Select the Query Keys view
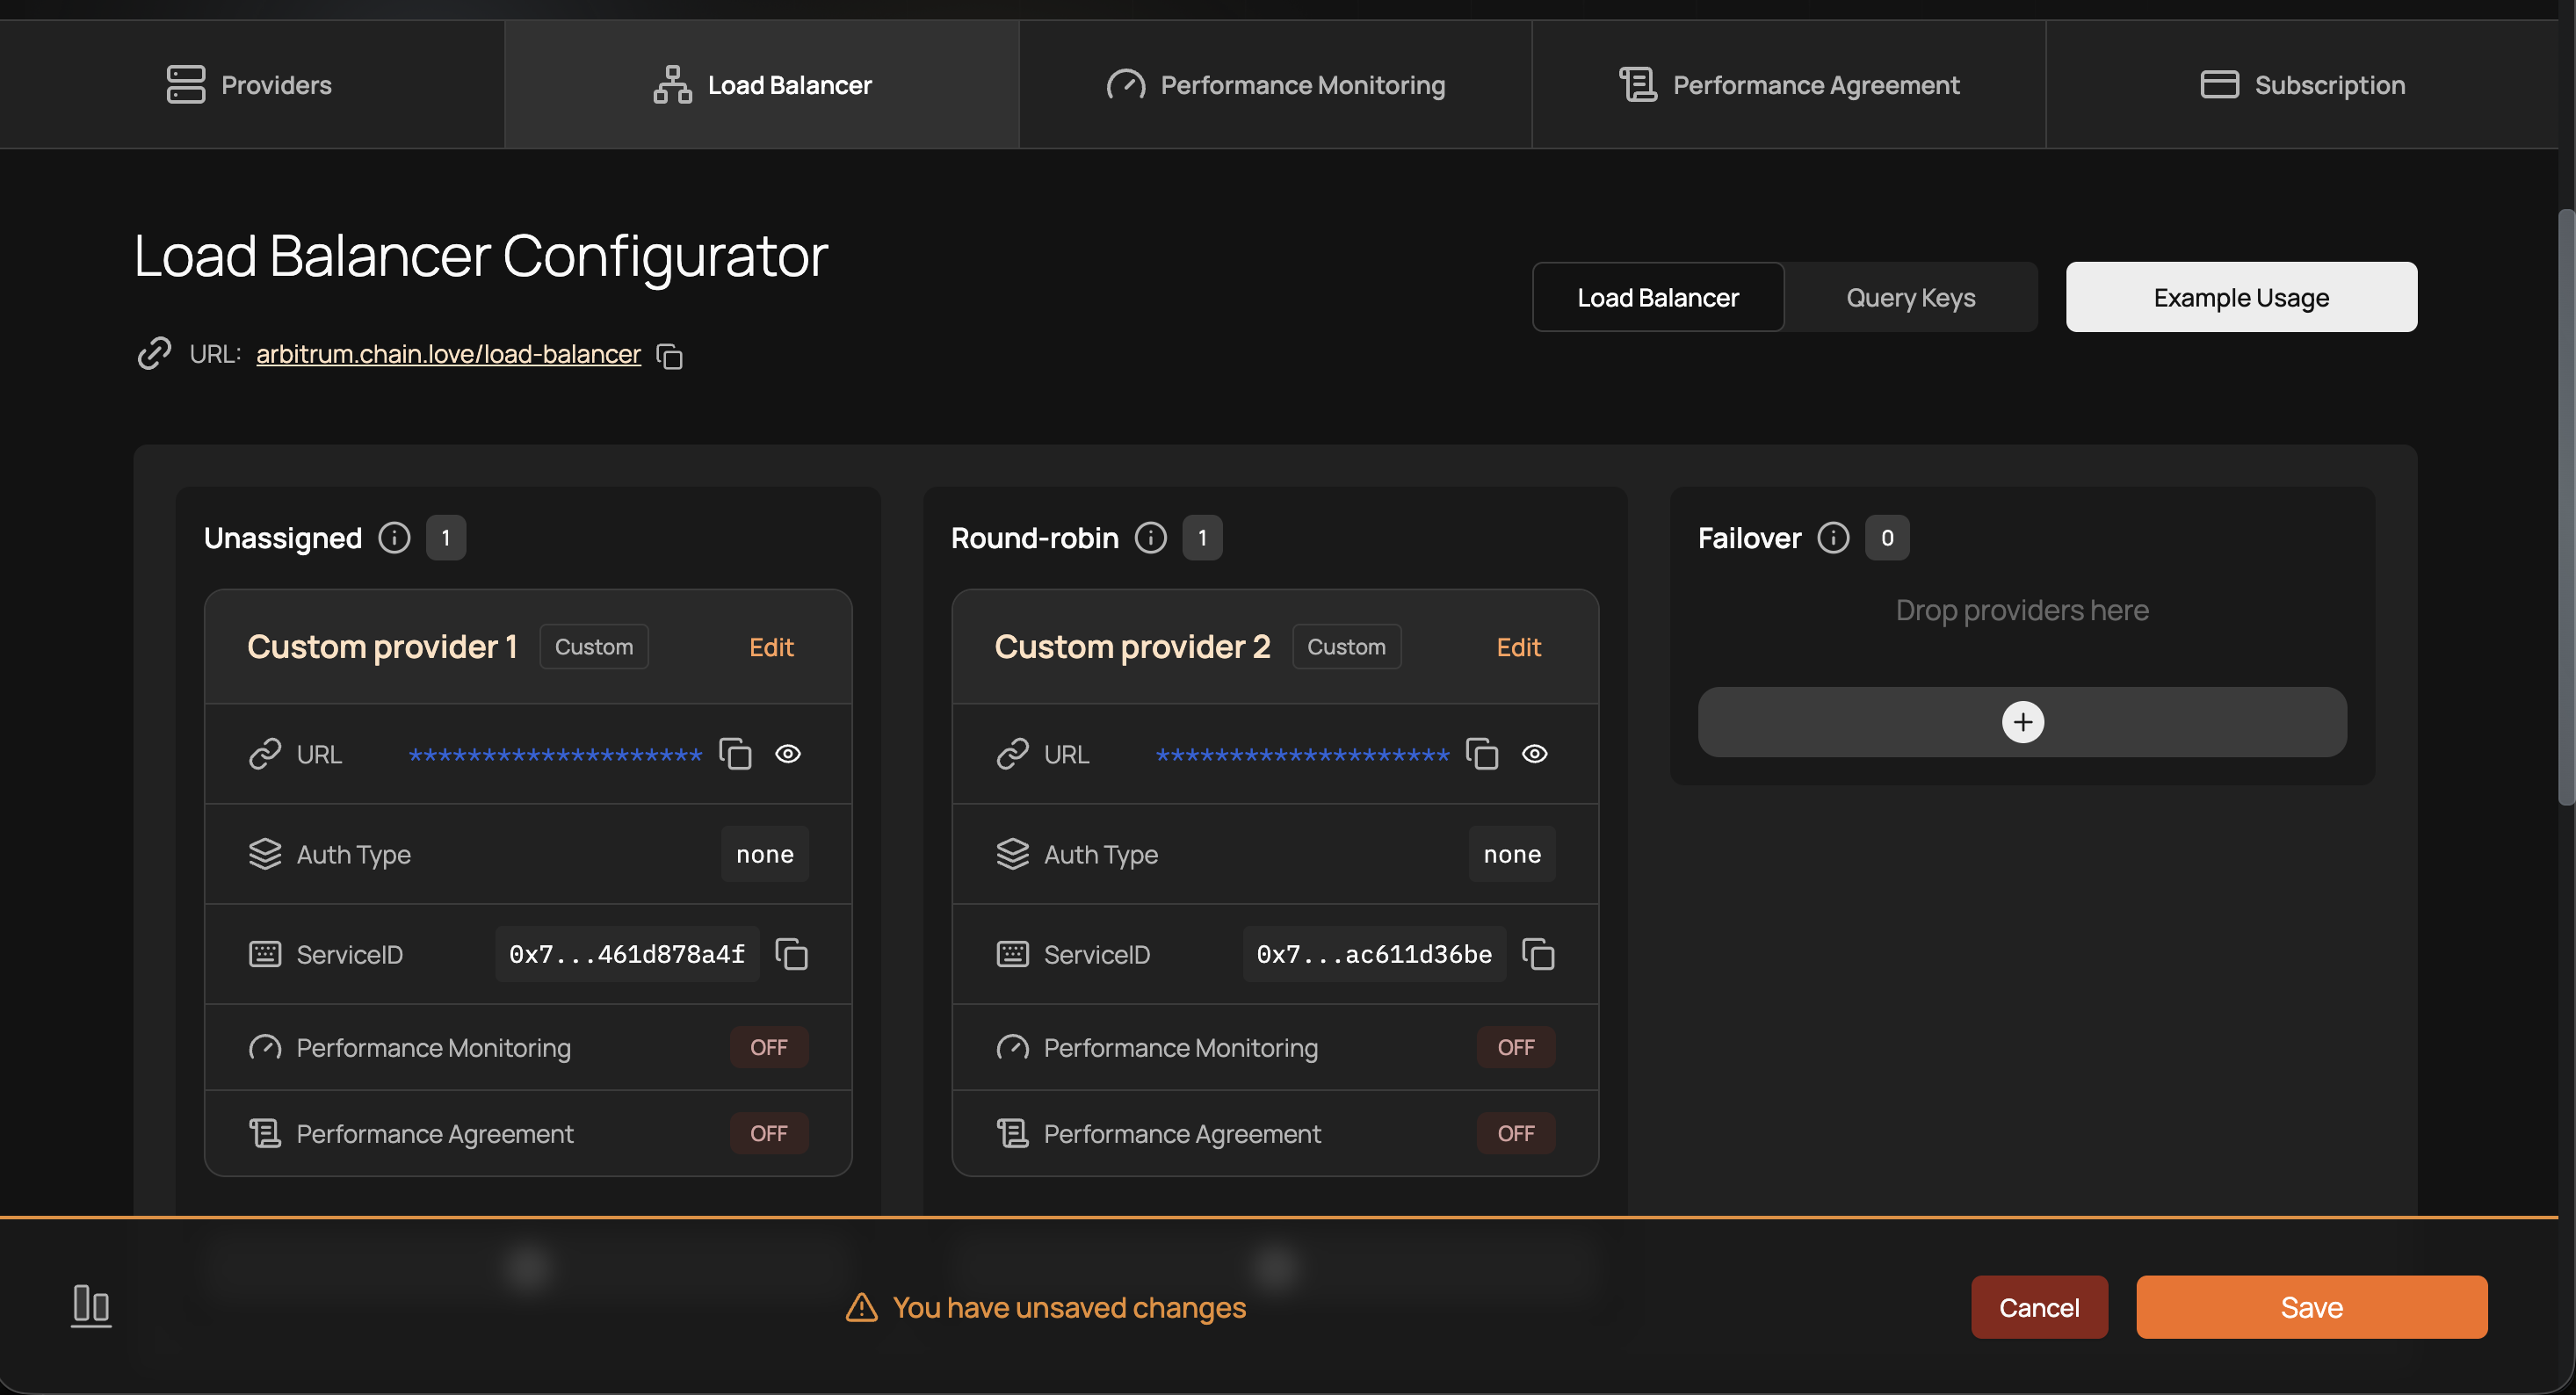The width and height of the screenshot is (2576, 1395). point(1910,298)
